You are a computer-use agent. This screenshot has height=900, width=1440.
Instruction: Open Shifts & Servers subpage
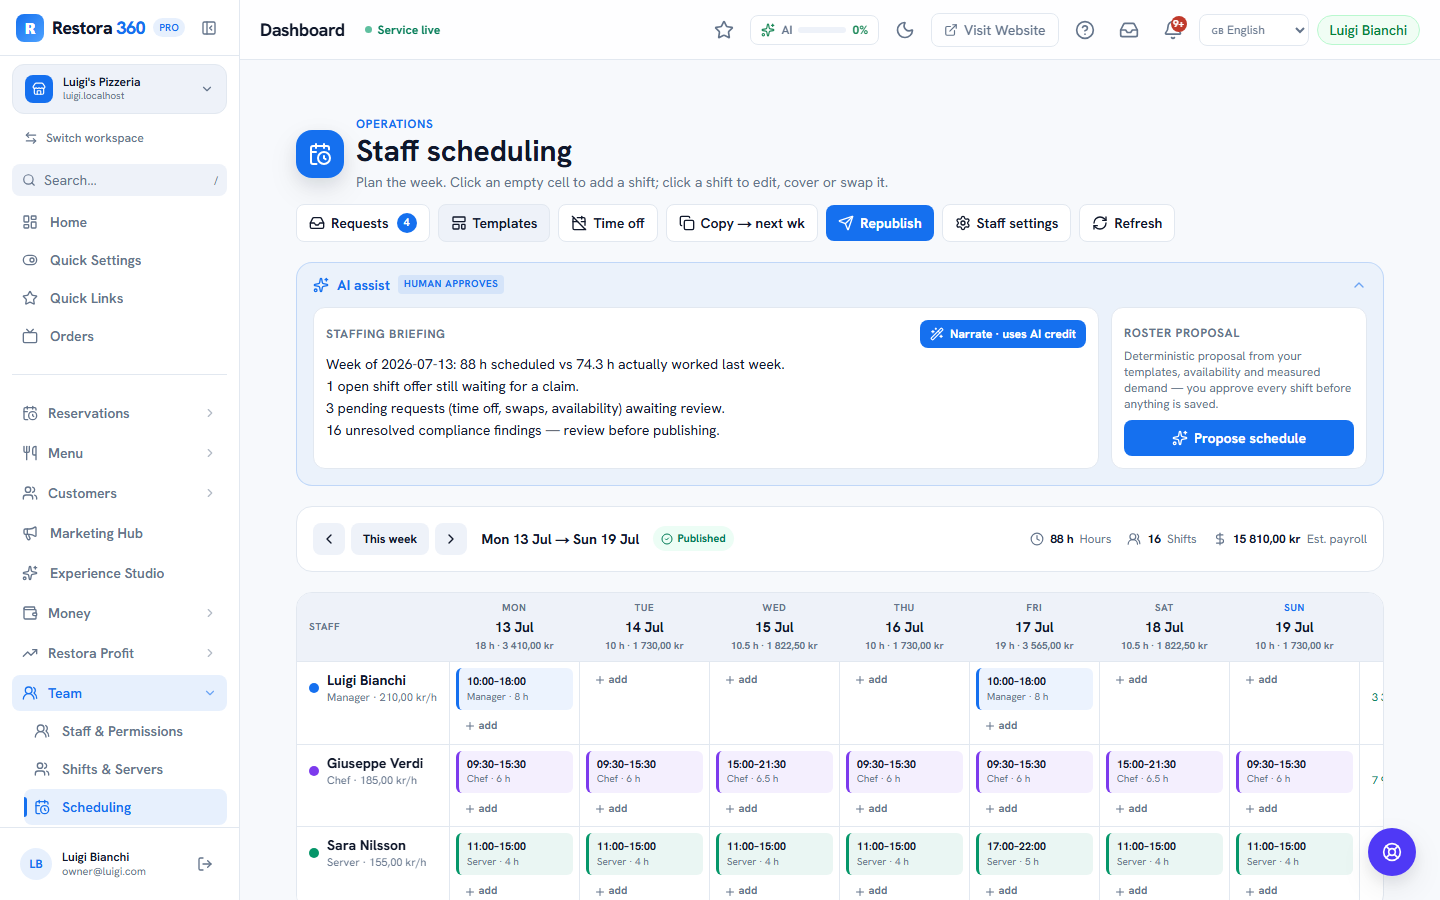125,769
